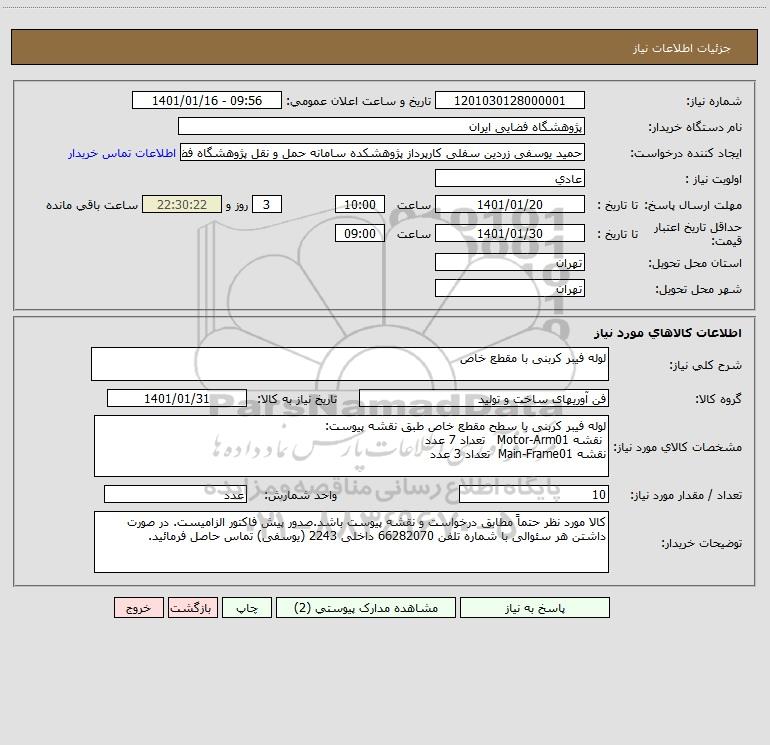
Task: Click the request creator field حمید یوسفی
Action: click(x=382, y=153)
